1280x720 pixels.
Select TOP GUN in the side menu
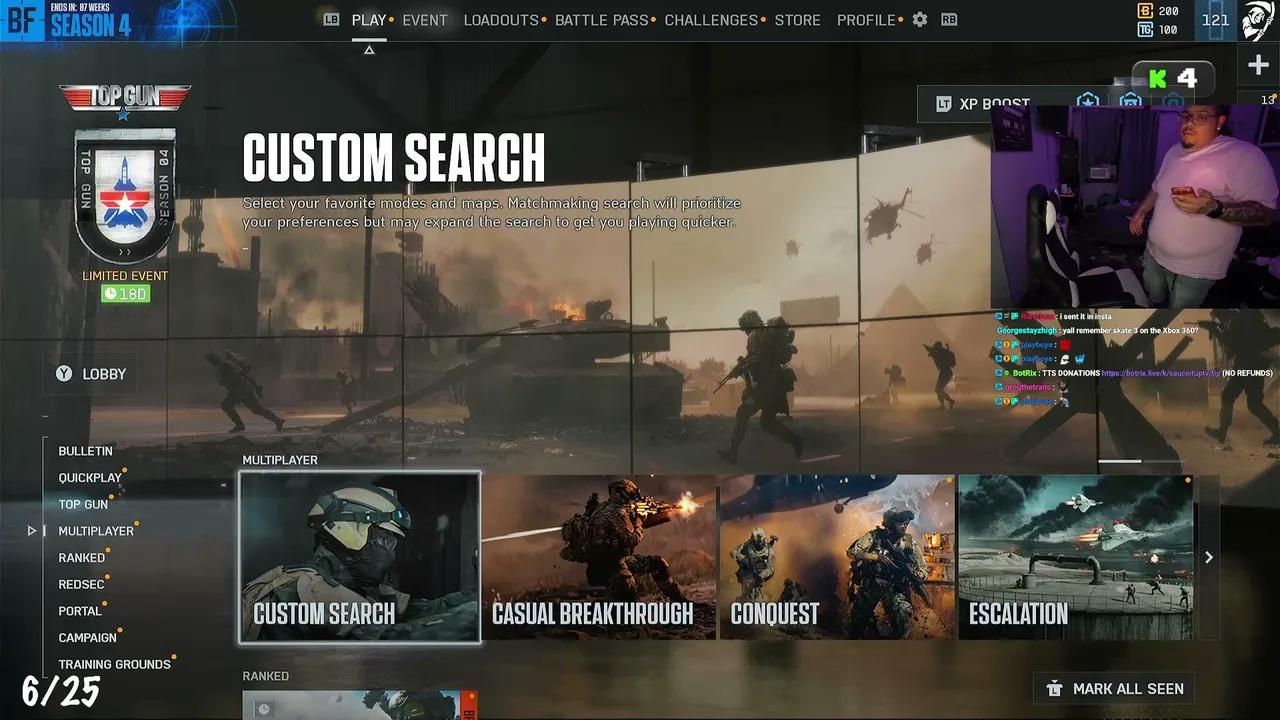coord(83,505)
